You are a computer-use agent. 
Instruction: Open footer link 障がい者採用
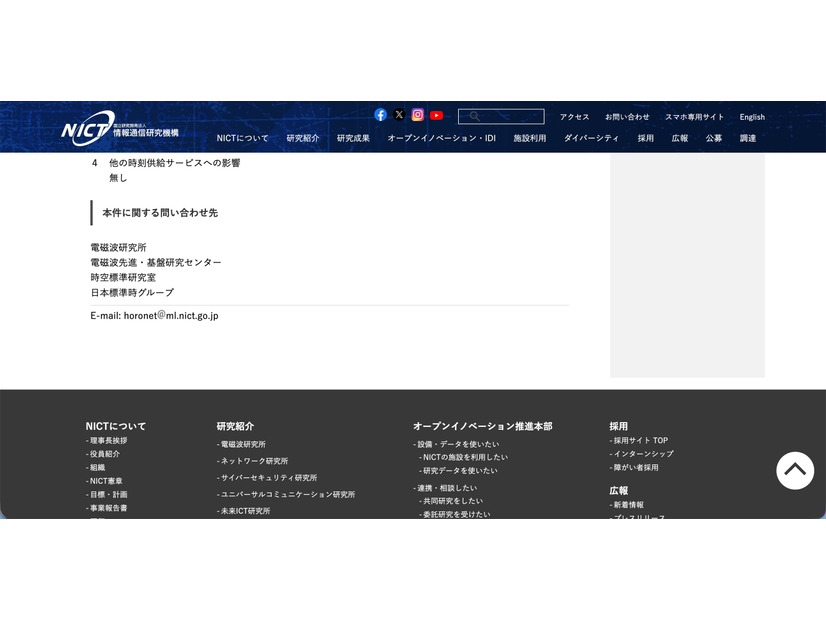coord(636,467)
